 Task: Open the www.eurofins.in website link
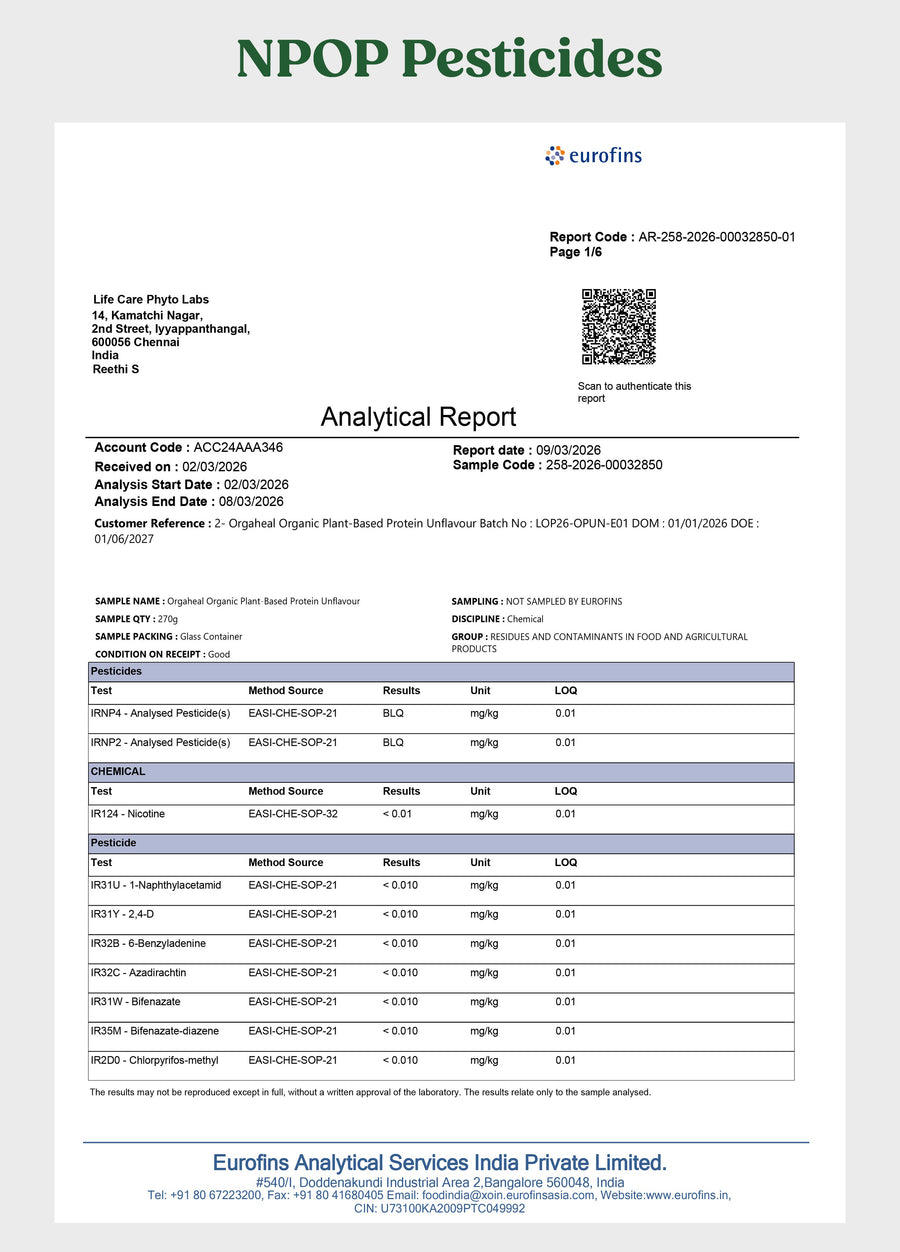[x=688, y=1195]
